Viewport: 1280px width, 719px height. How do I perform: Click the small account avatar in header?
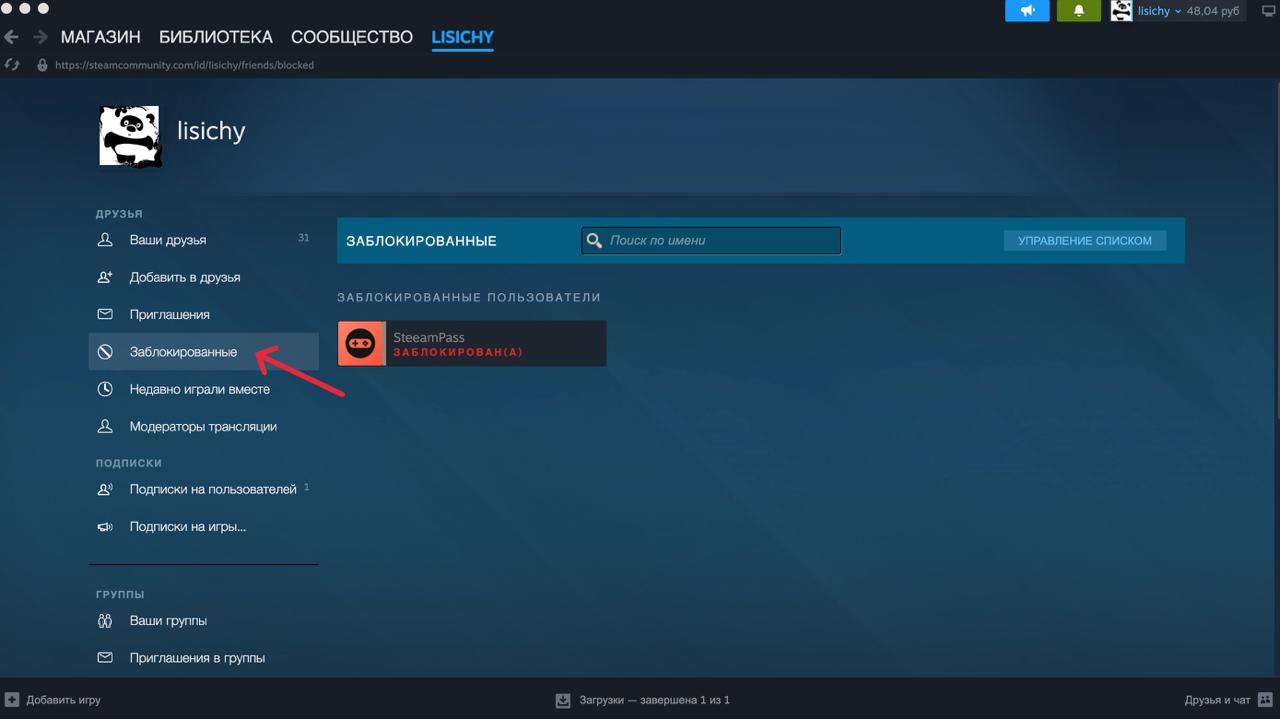coord(1121,11)
